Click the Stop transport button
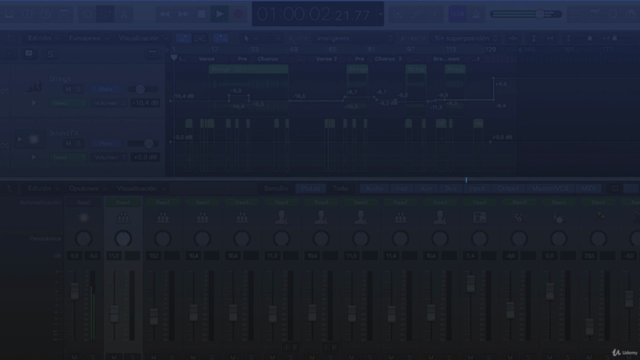This screenshot has height=360, width=640. tap(201, 14)
